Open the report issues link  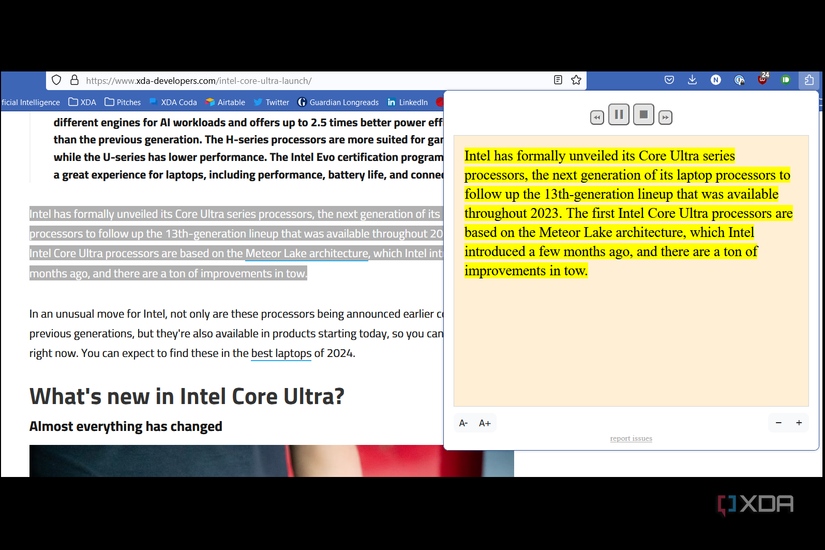[631, 438]
